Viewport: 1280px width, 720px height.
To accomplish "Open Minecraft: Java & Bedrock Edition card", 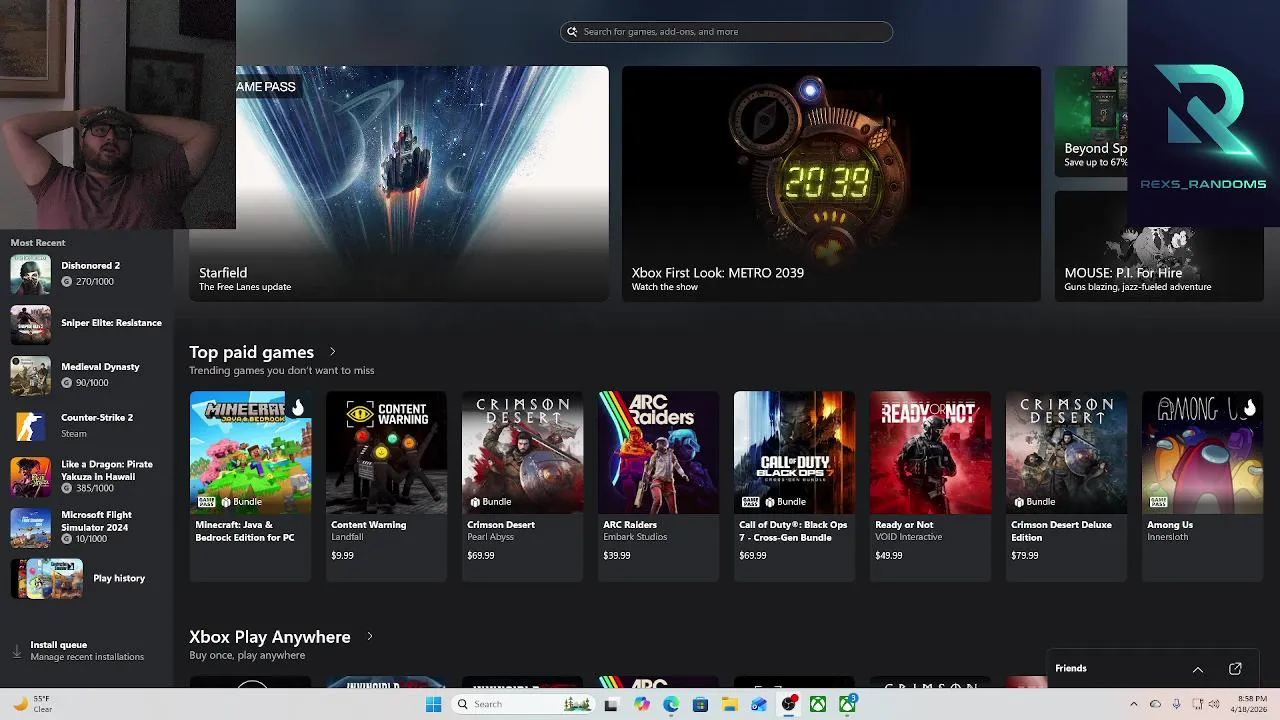I will [250, 486].
